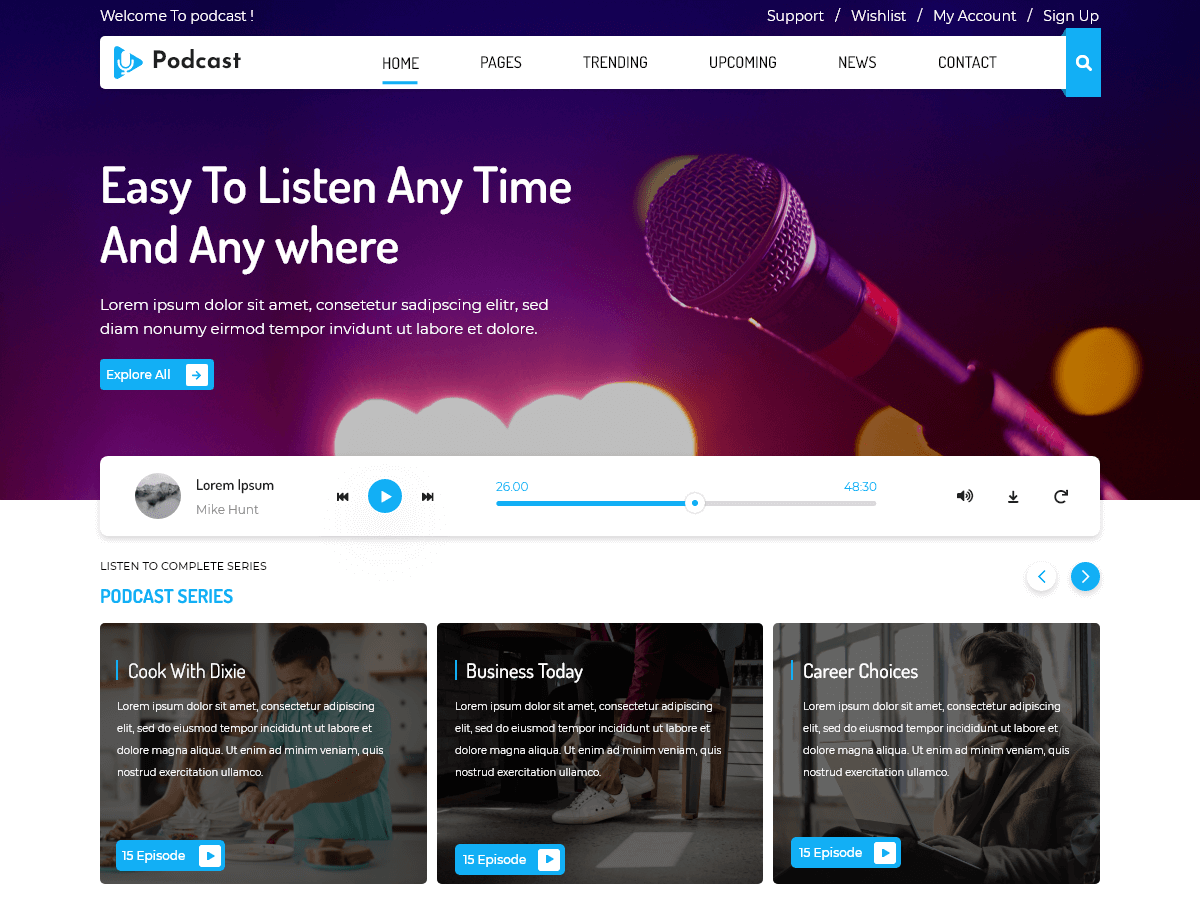The image size is (1200, 900).
Task: Open the search panel
Action: click(1083, 62)
